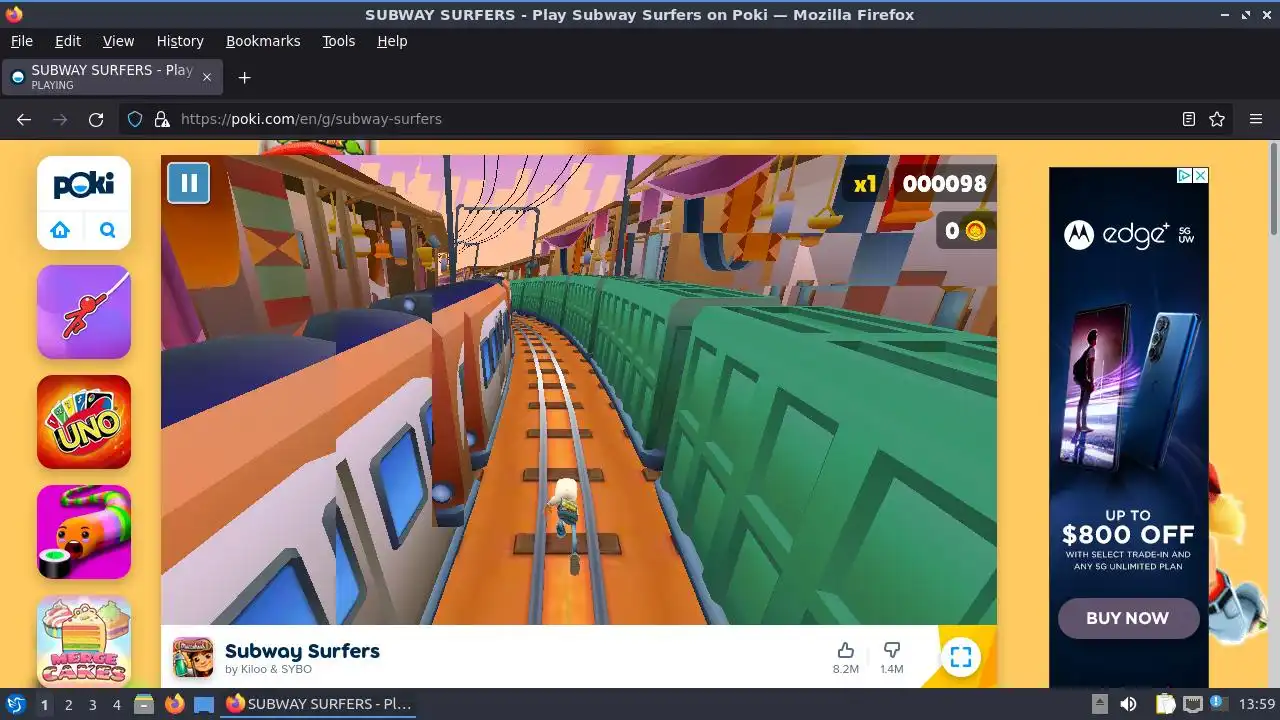
Task: Open the Stickman Hook game thumbnail
Action: (84, 312)
